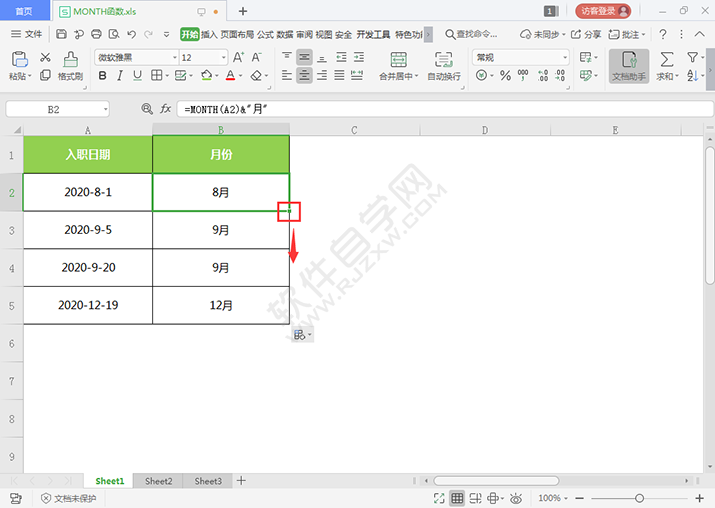Click the fx insert function icon
Viewport: 715px width, 508px height.
(x=166, y=108)
